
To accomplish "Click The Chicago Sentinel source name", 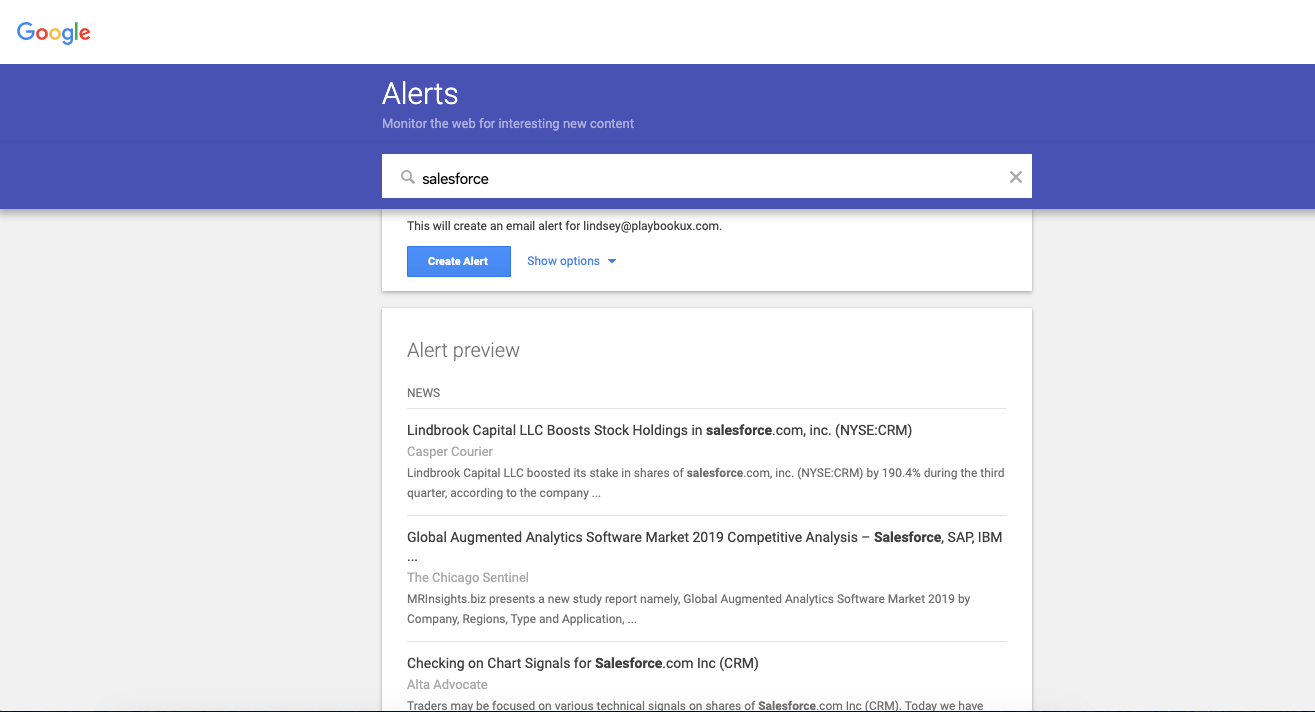I will [x=468, y=578].
